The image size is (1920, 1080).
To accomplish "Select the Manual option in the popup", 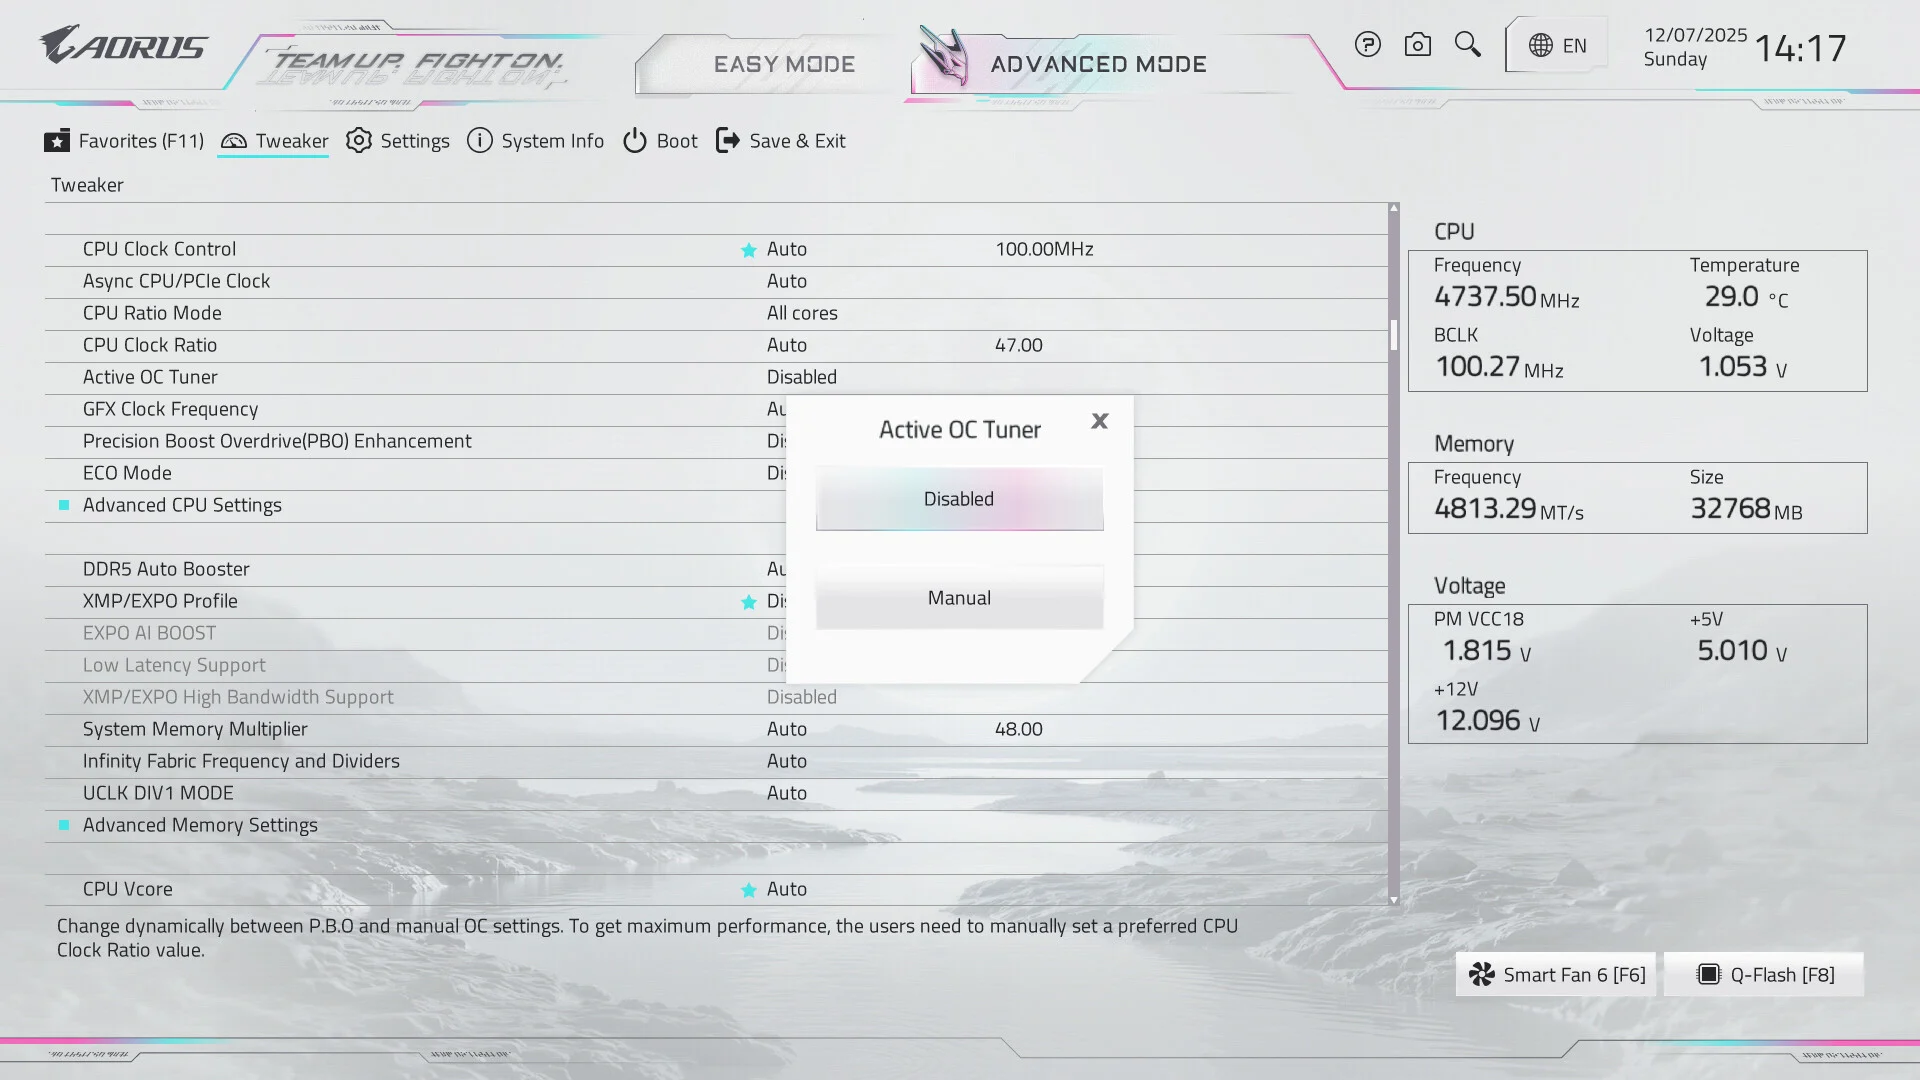I will (x=959, y=598).
